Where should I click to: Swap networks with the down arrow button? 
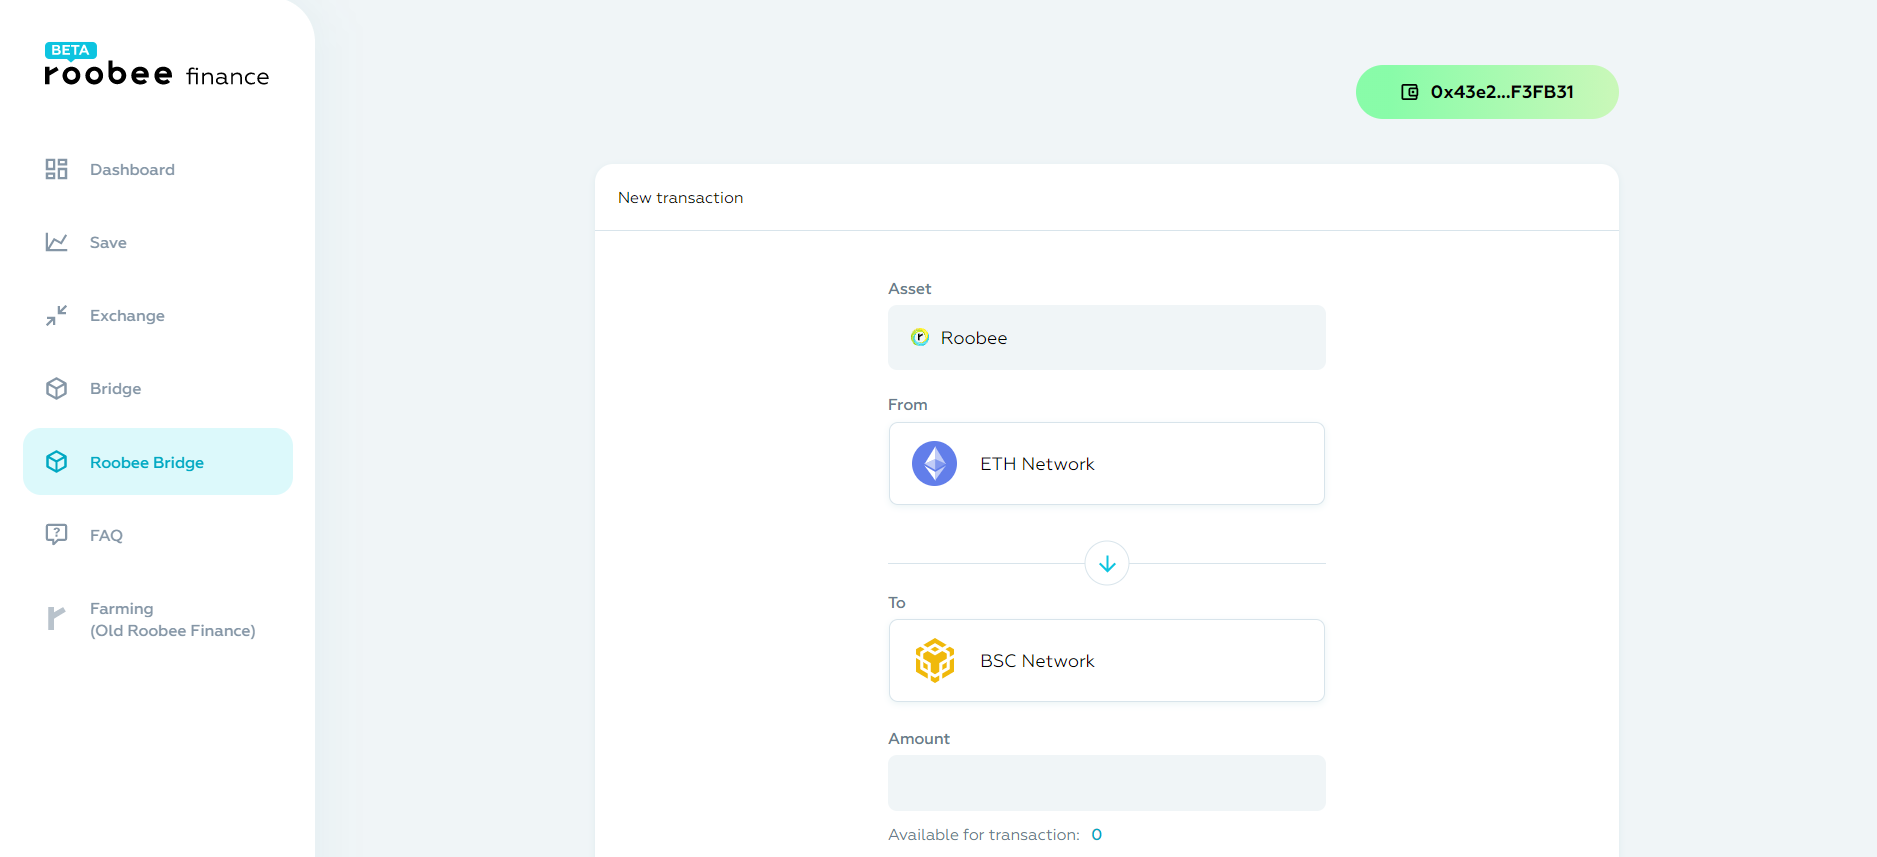1107,564
